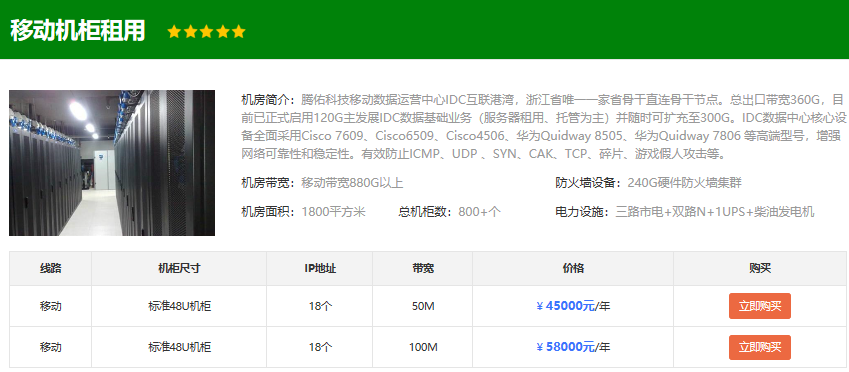Select the ¥45000元/年 price
Viewport: 849px width, 372px height.
click(x=573, y=306)
